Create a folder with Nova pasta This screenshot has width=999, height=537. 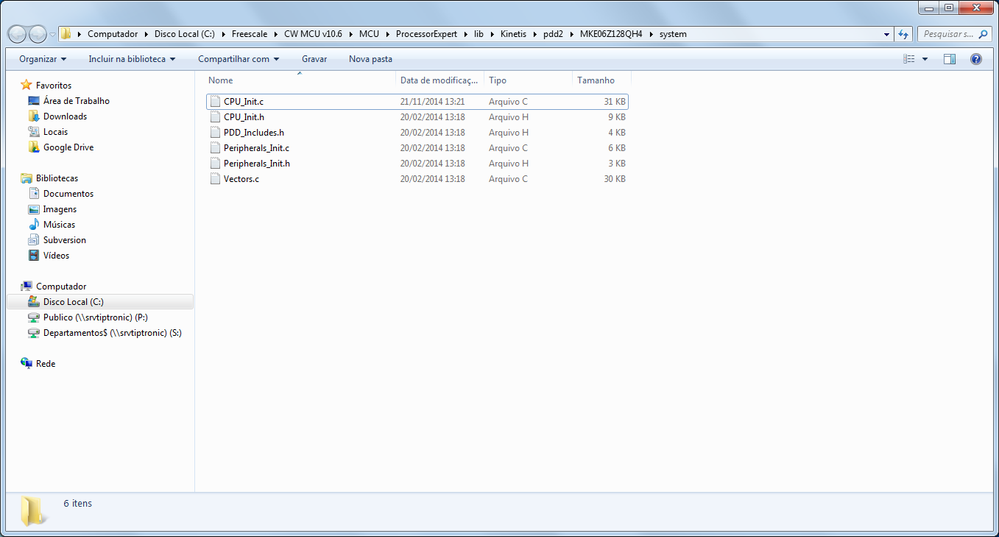tap(370, 59)
